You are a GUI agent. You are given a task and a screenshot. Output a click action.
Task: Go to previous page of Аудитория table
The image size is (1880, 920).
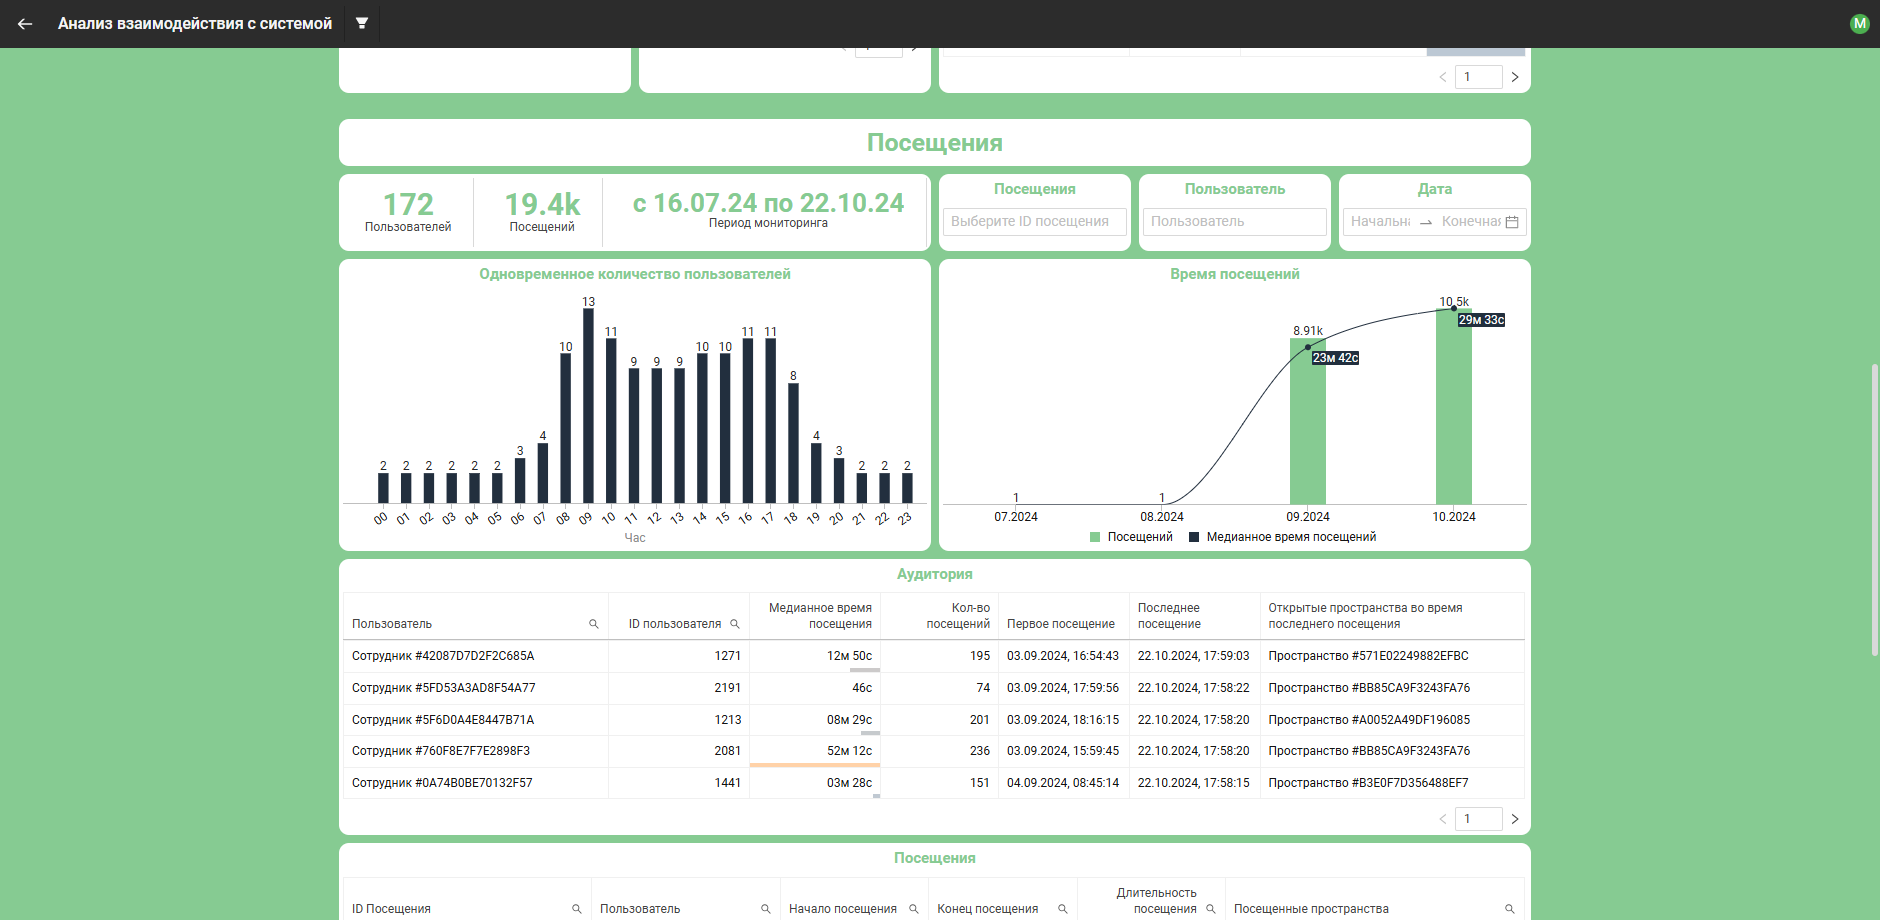tap(1443, 819)
